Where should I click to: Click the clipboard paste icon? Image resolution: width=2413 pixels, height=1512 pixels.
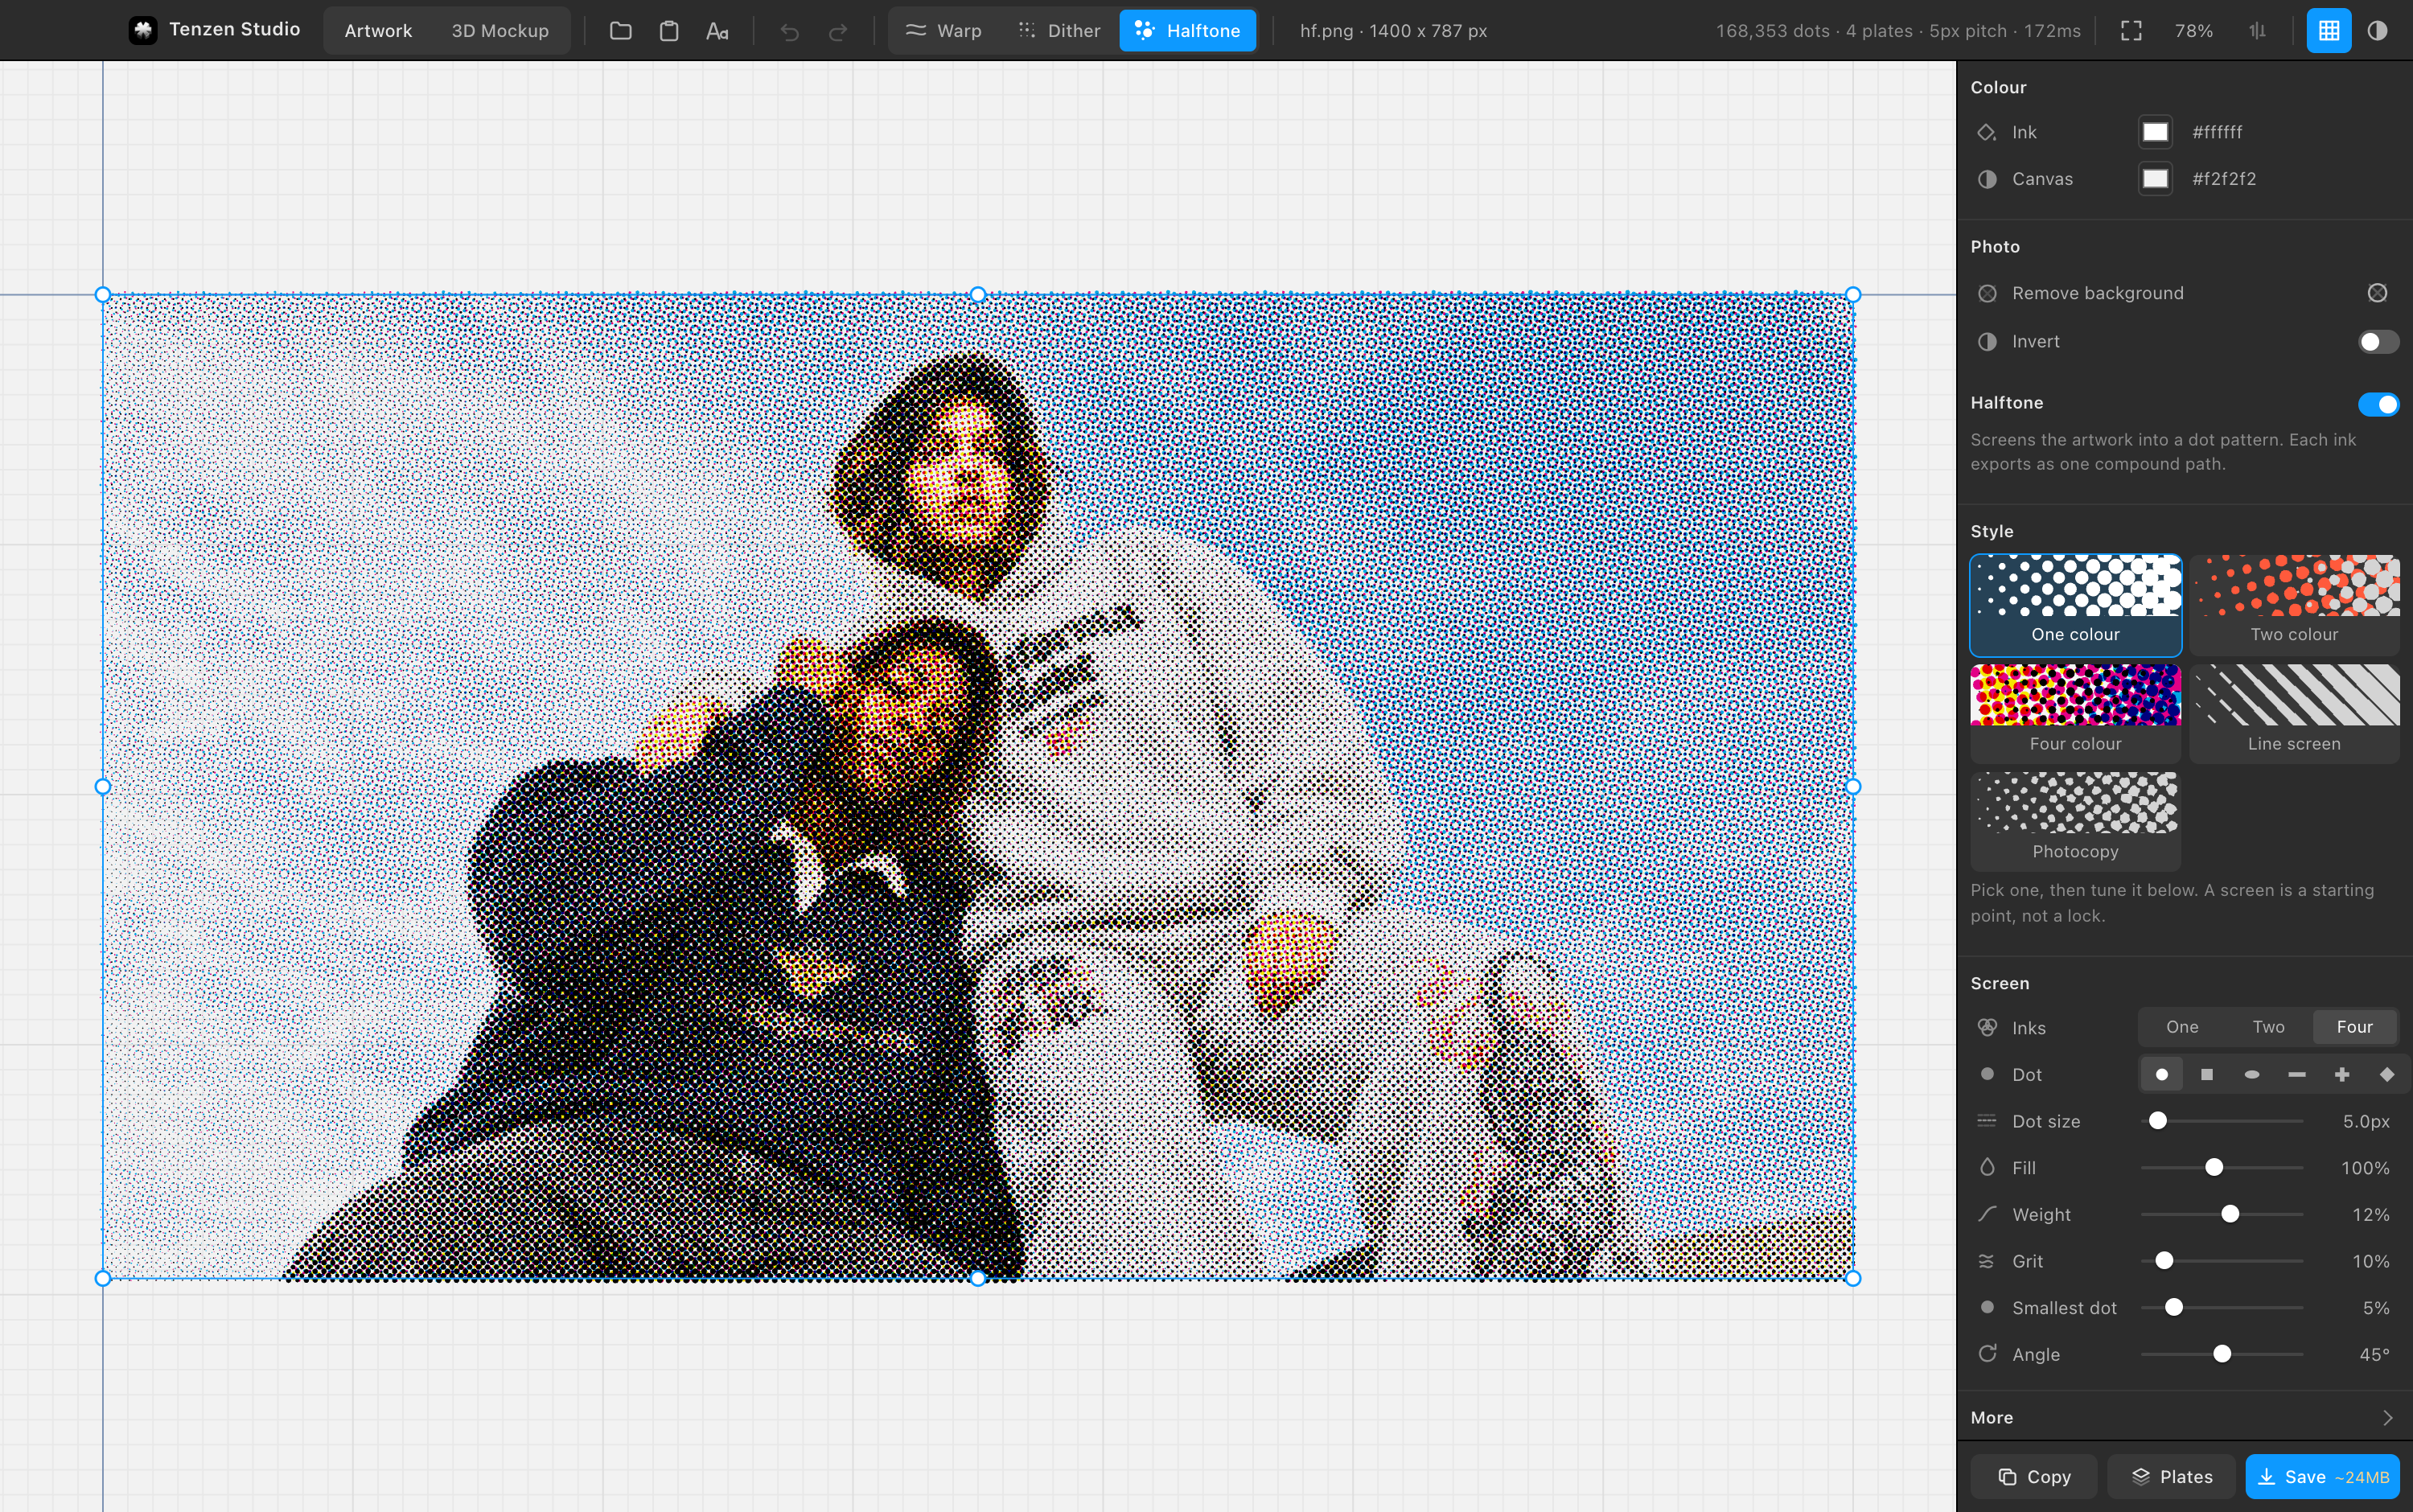click(669, 31)
